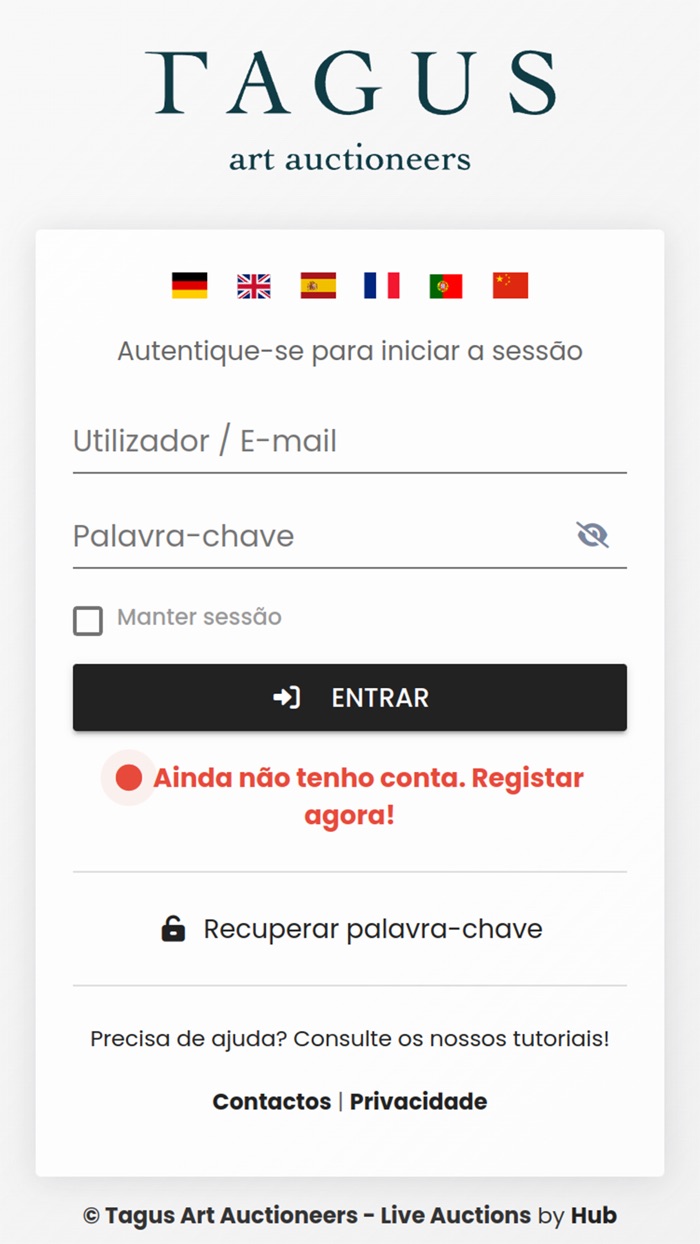Screen dimensions: 700x1244
Task: Switch language to German flag
Action: pos(189,286)
